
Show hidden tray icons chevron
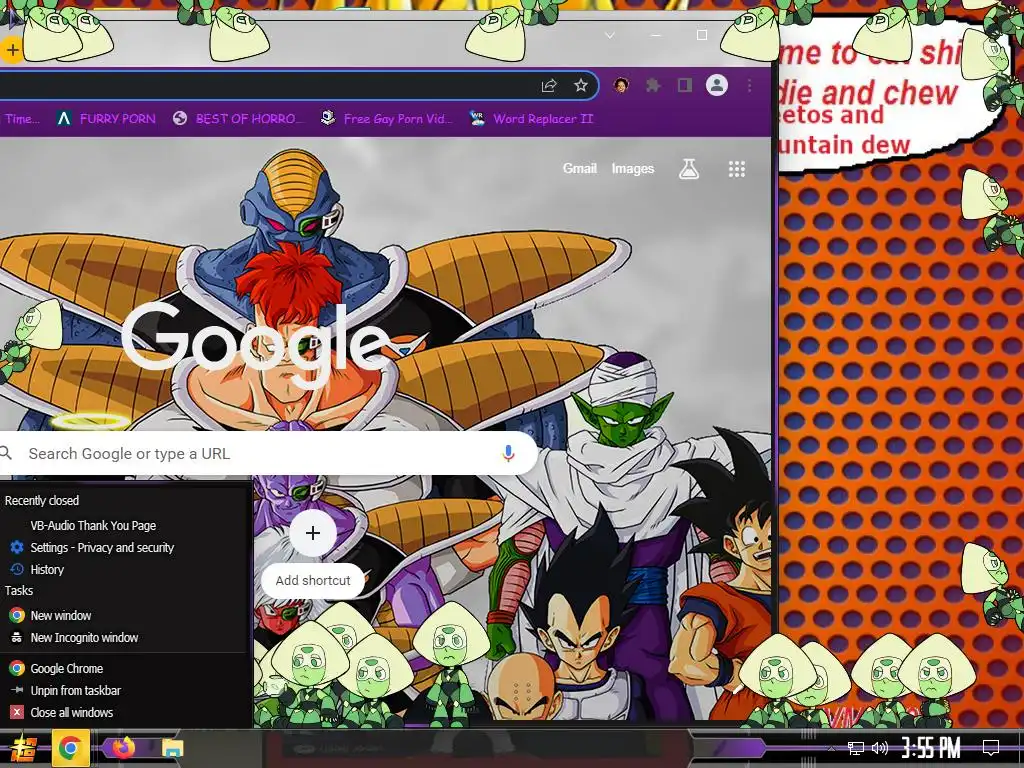point(830,748)
